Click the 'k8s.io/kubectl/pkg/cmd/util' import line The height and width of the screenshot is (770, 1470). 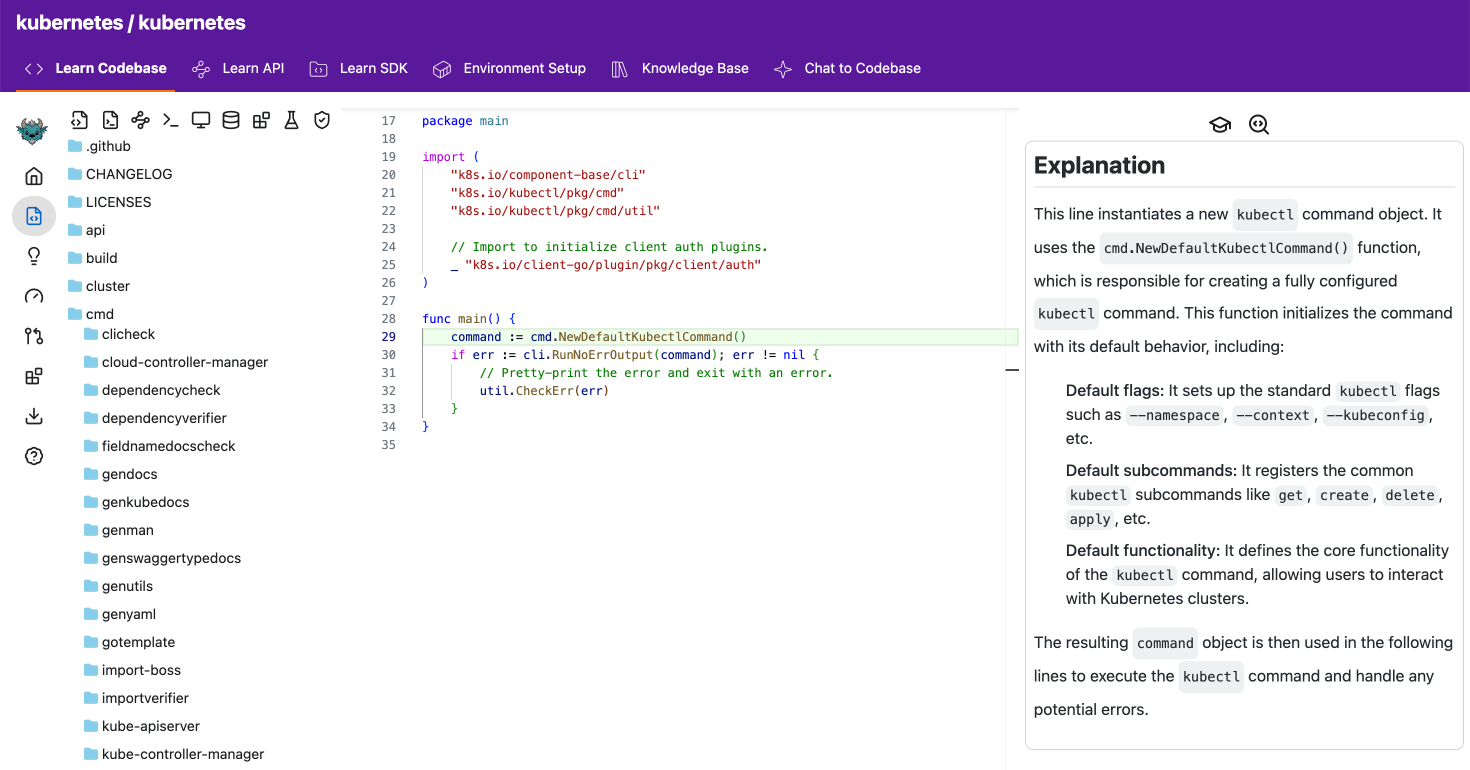click(x=555, y=211)
